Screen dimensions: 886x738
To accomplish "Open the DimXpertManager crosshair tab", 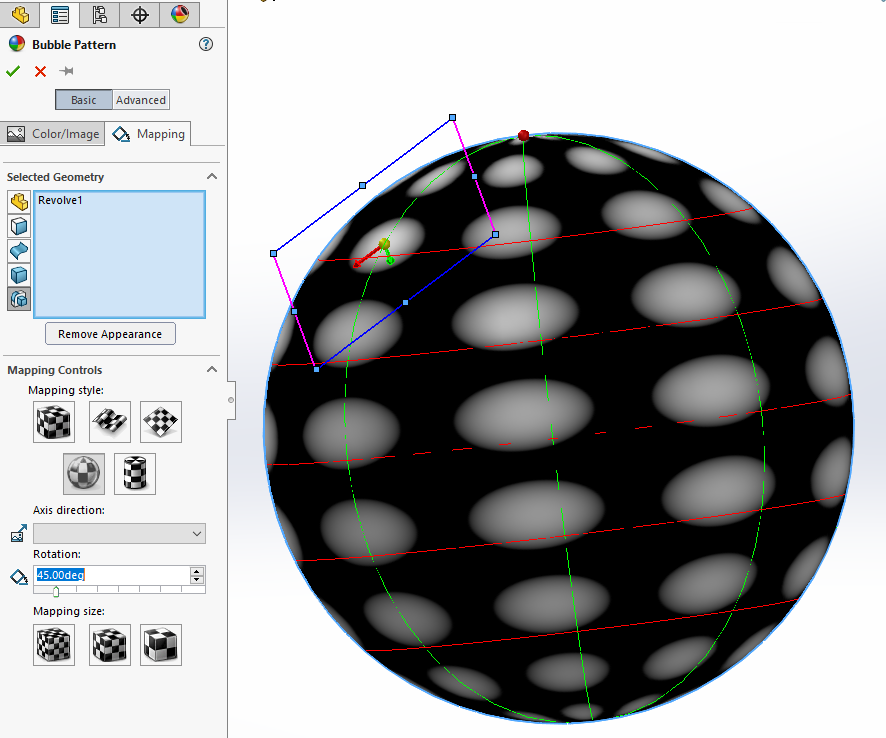I will [140, 14].
